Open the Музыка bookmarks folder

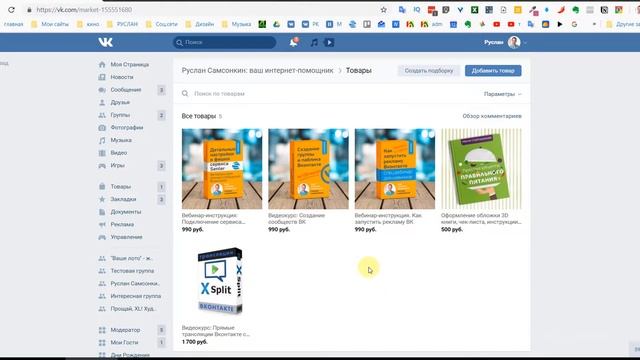point(237,24)
